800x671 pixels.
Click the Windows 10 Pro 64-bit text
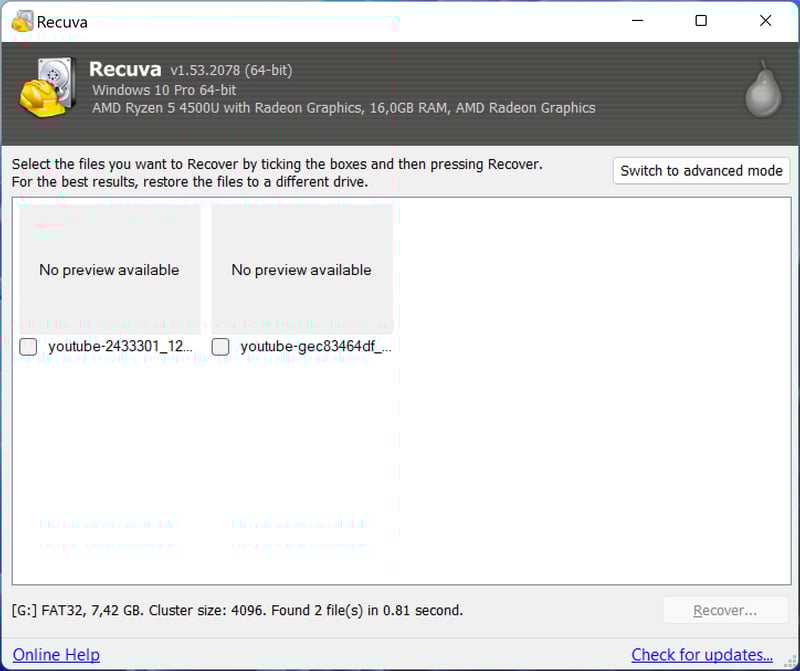164,90
